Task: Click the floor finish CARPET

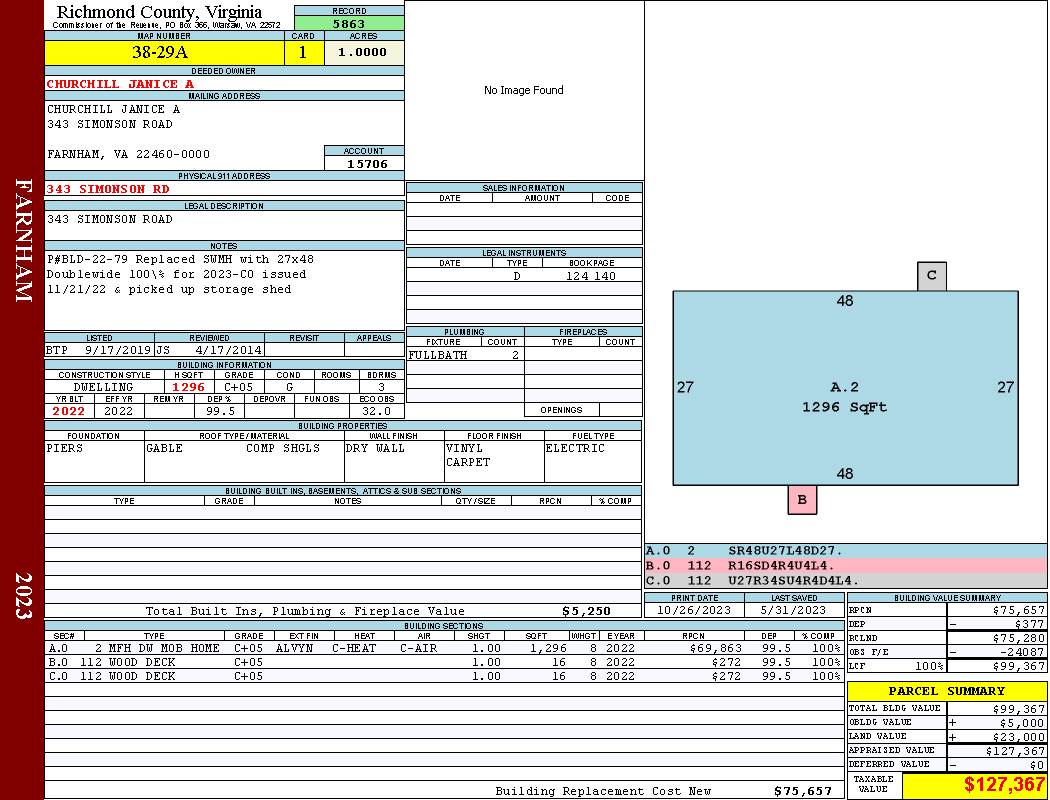Action: pos(467,463)
